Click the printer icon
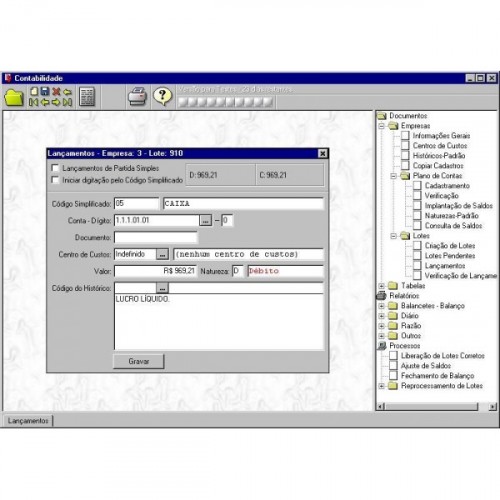The height and width of the screenshot is (500, 500). tap(138, 97)
